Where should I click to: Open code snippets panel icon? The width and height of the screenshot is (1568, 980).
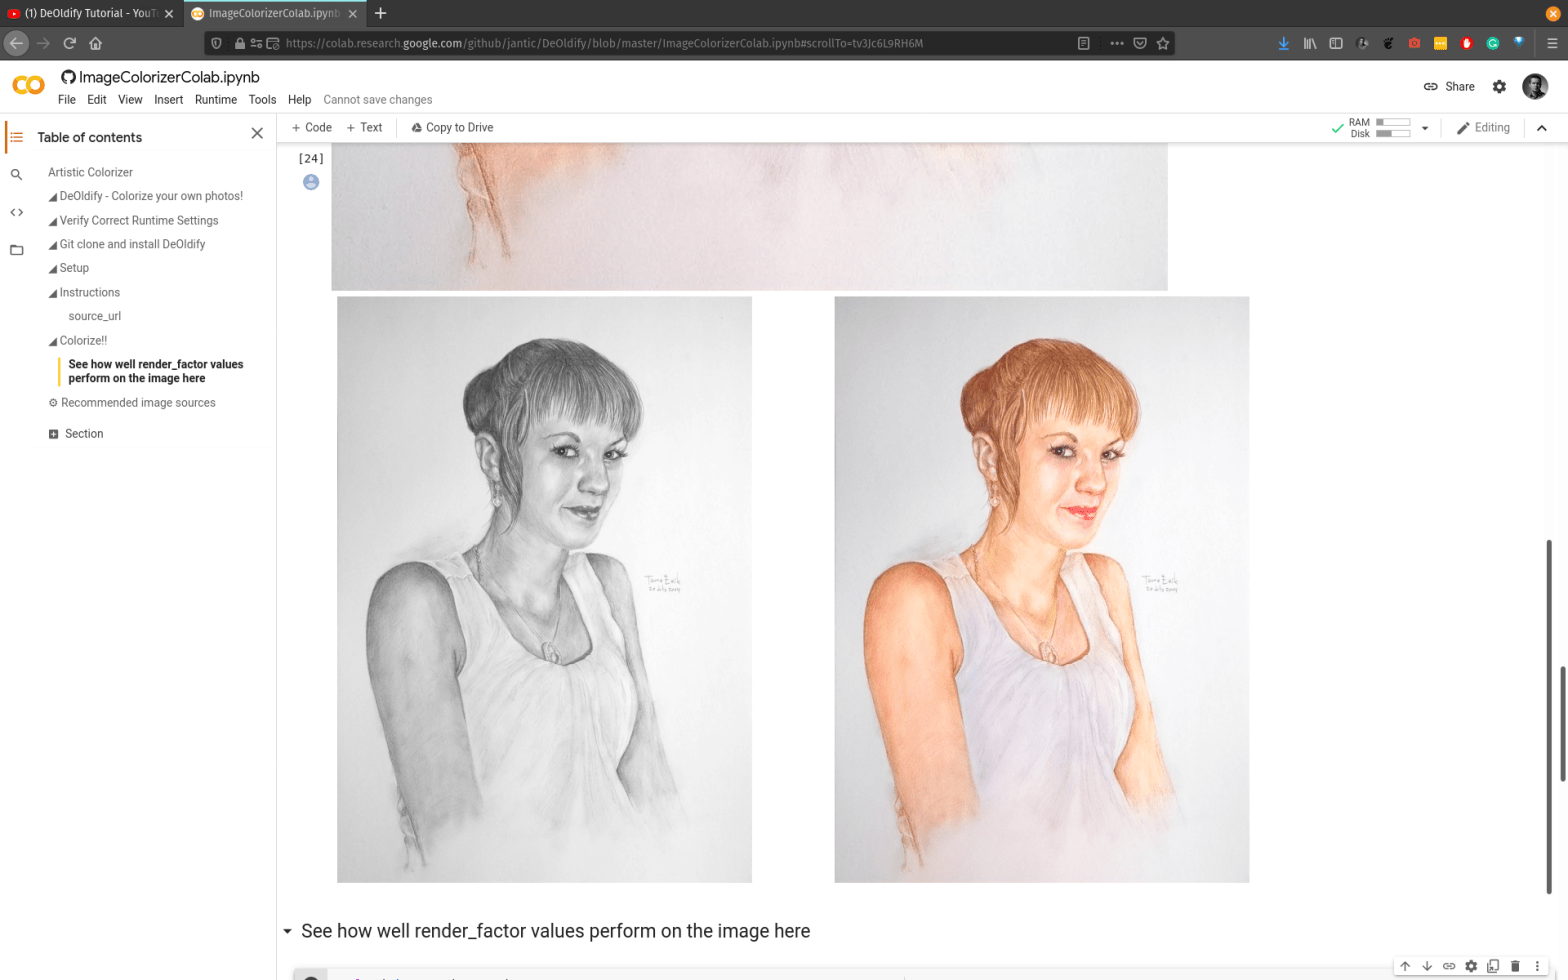[16, 212]
